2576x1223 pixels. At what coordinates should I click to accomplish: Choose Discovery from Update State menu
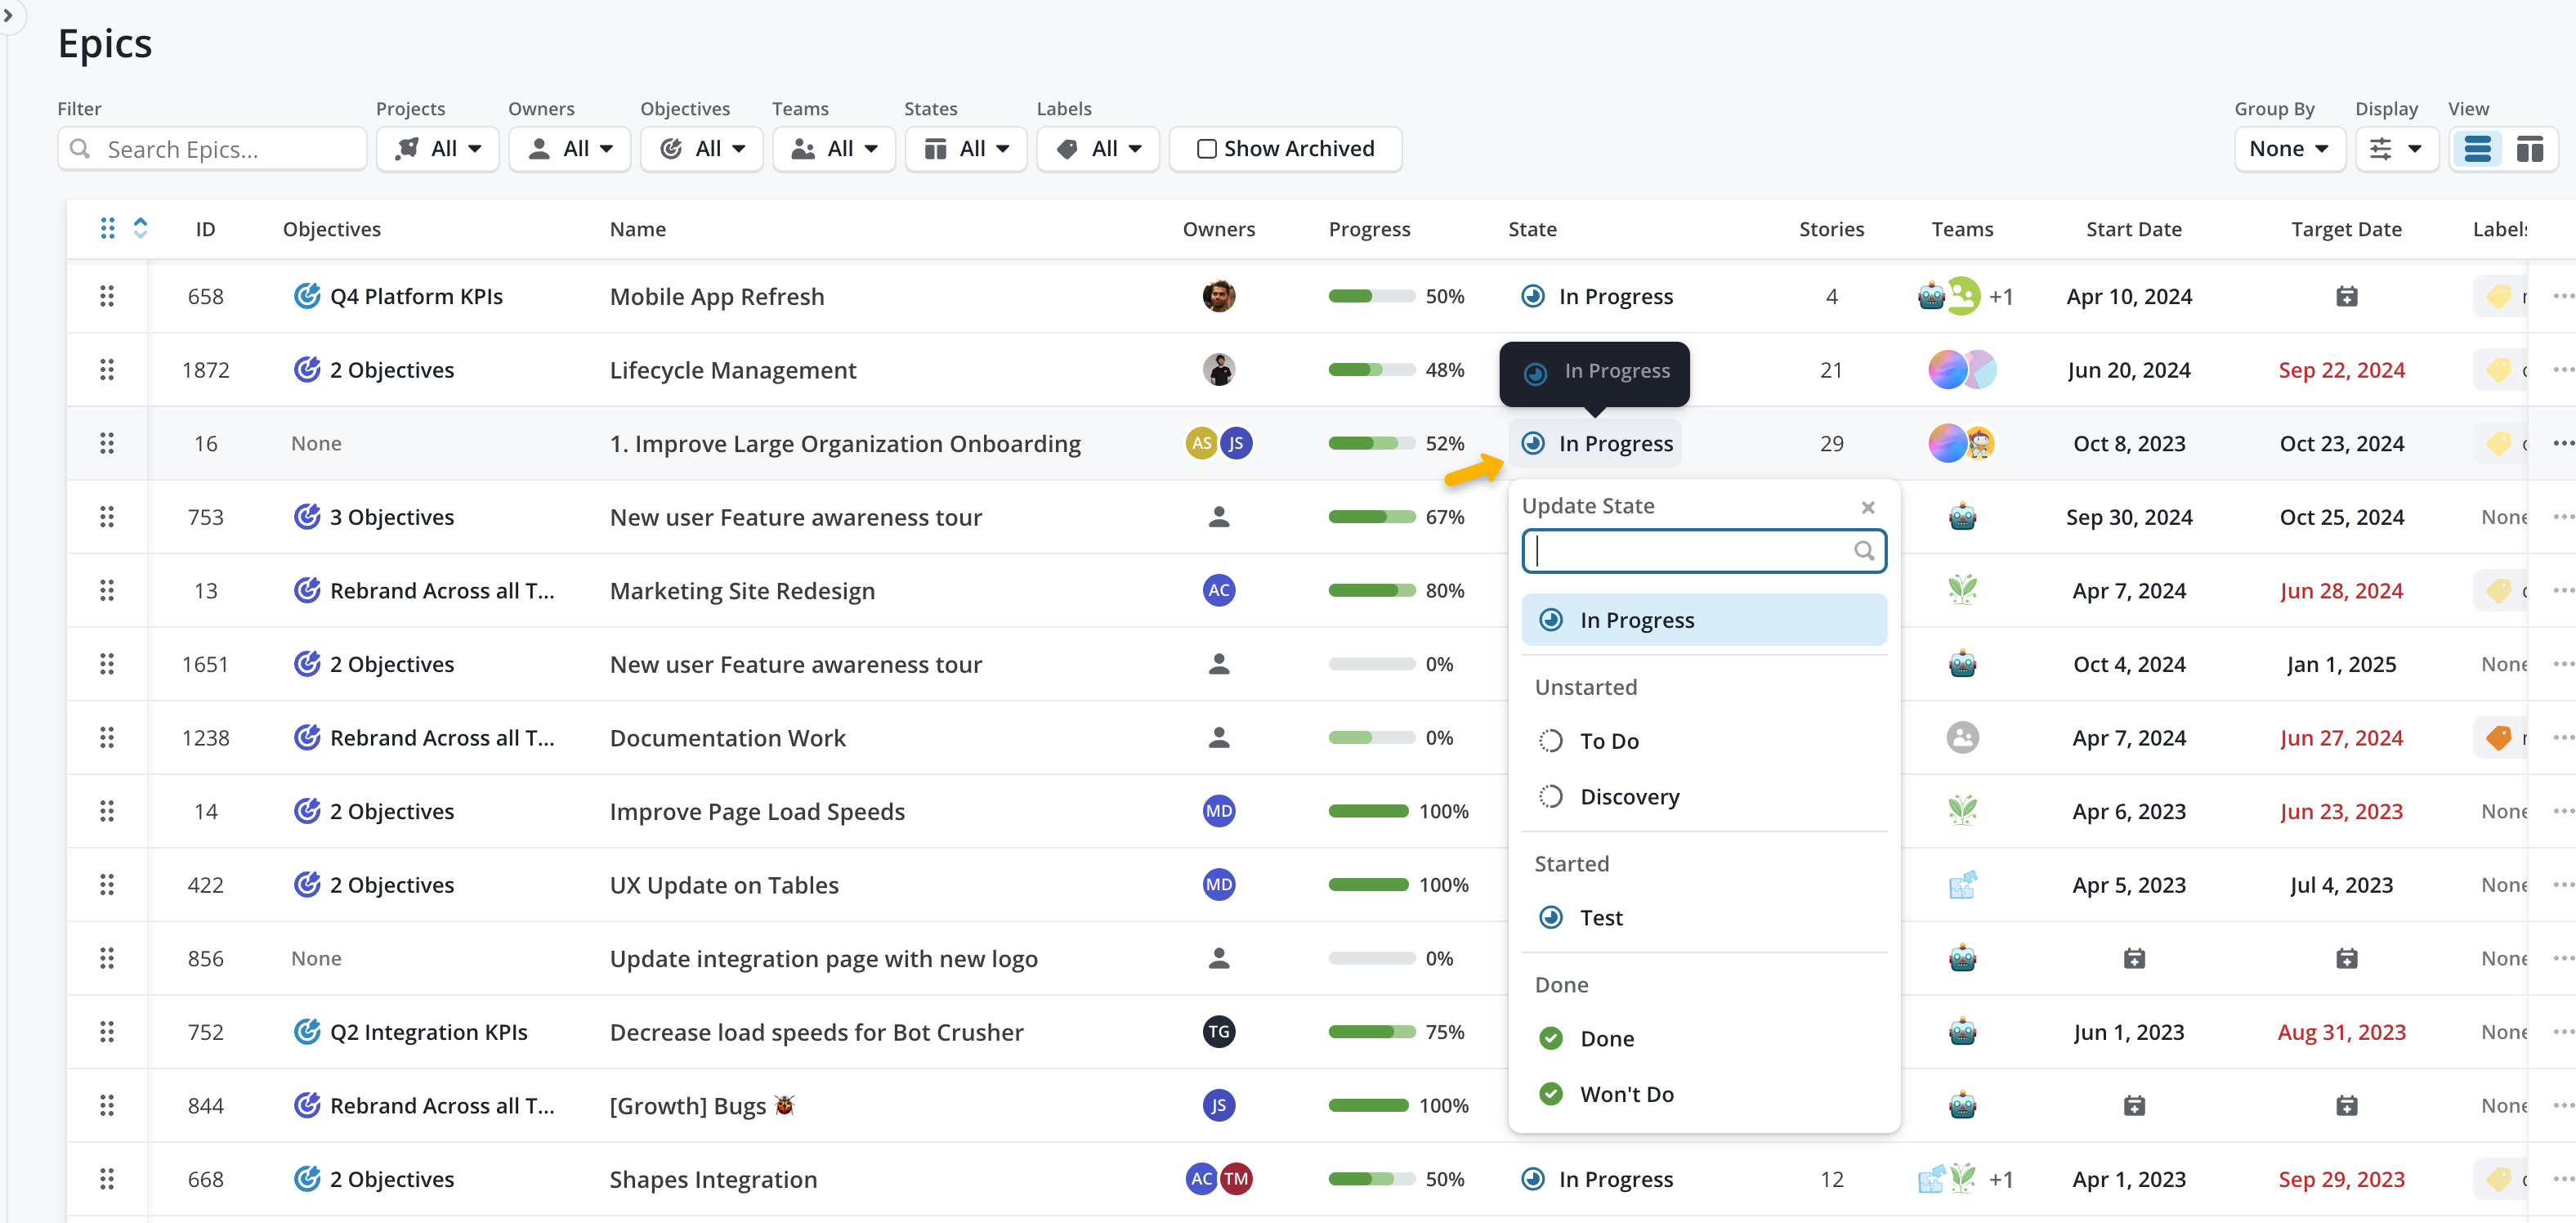pyautogui.click(x=1629, y=797)
